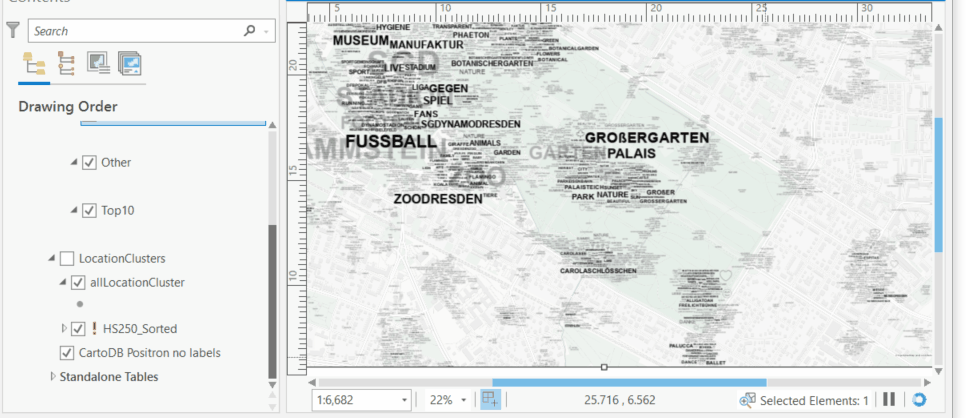Uncheck the Top10 layer checkbox
The height and width of the screenshot is (418, 966).
tap(89, 211)
